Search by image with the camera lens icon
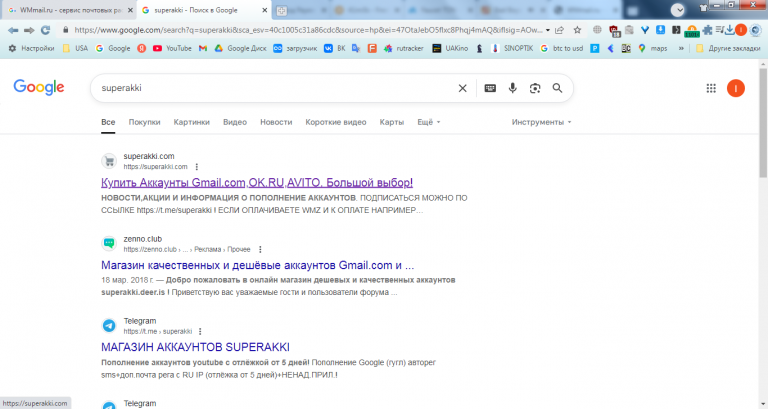 [535, 88]
